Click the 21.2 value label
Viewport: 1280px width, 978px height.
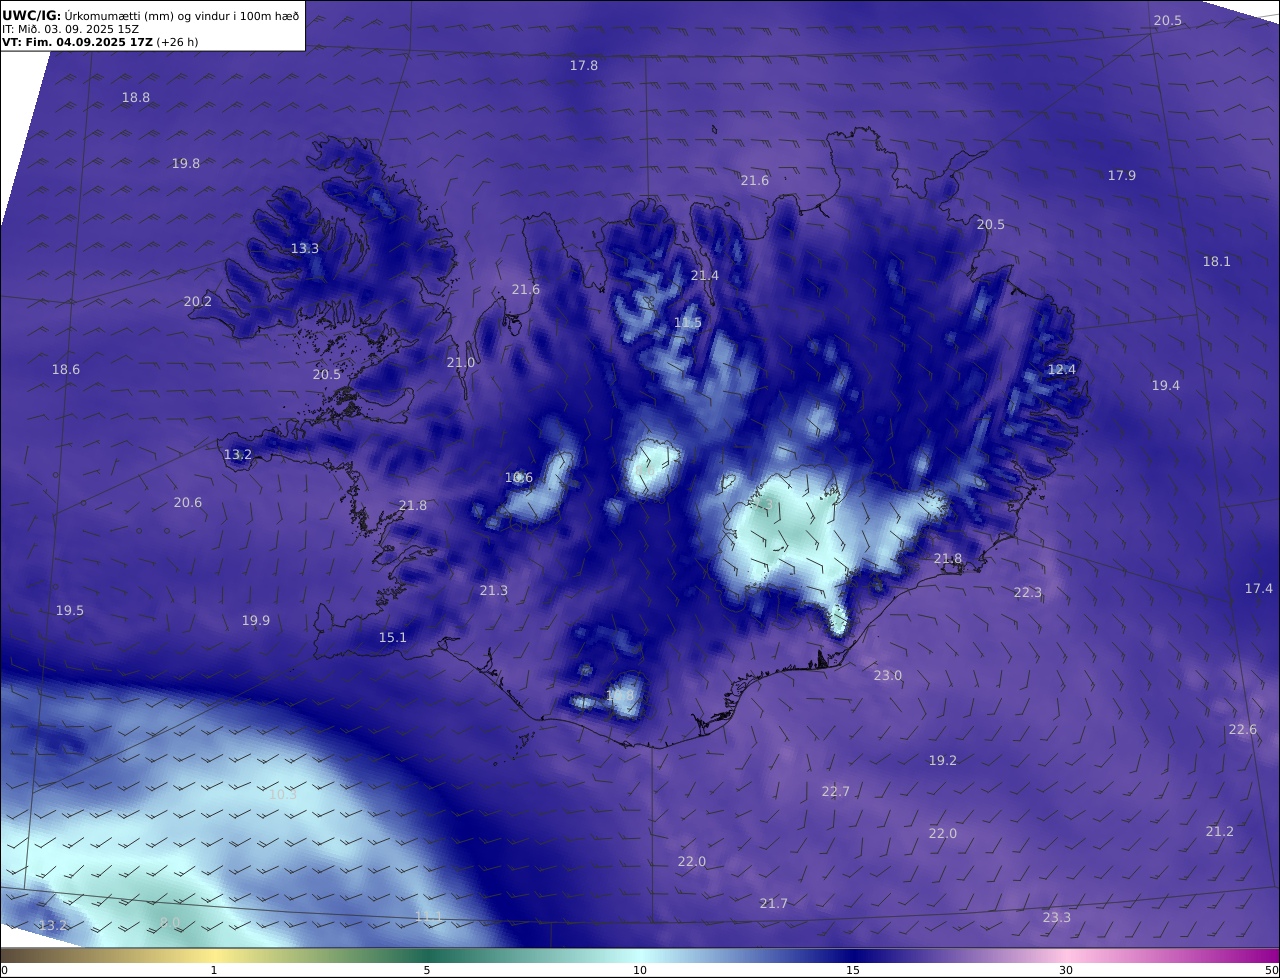[x=1220, y=832]
